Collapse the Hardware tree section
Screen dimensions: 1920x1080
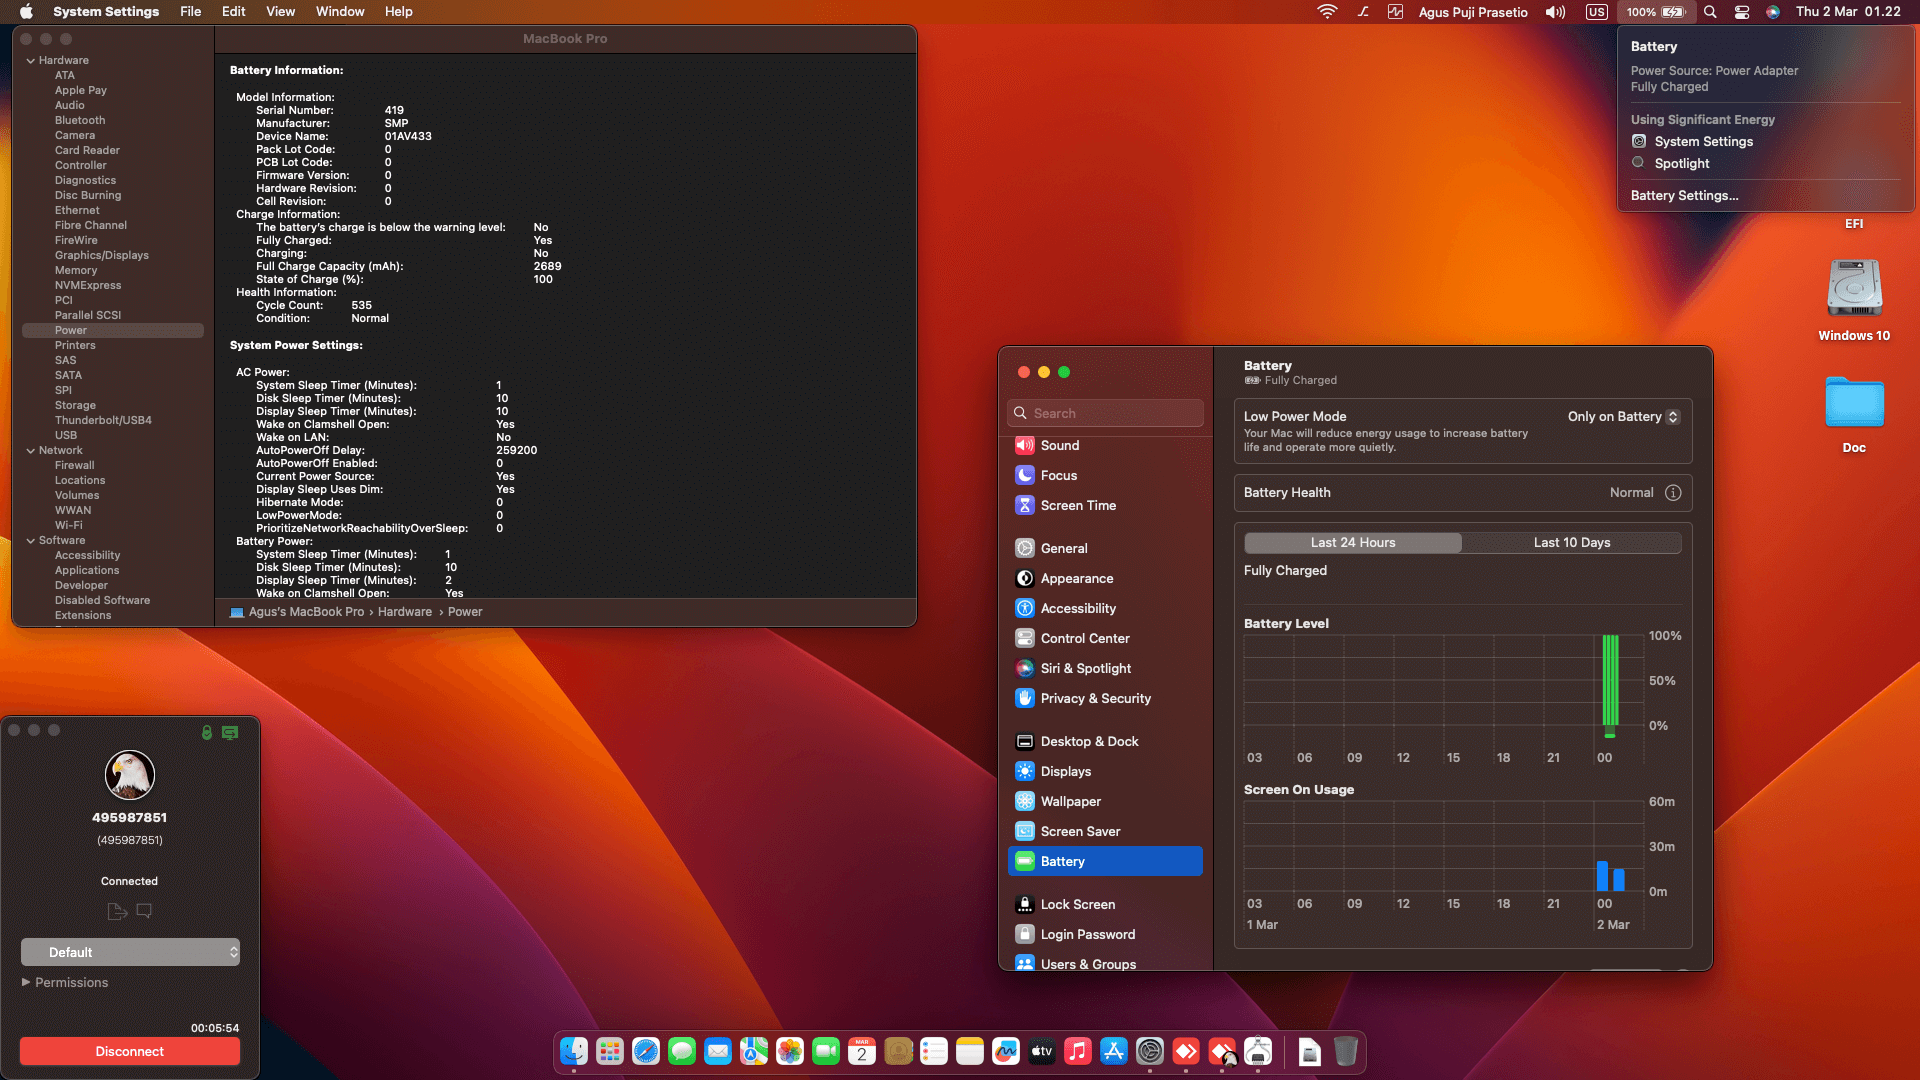(x=31, y=60)
